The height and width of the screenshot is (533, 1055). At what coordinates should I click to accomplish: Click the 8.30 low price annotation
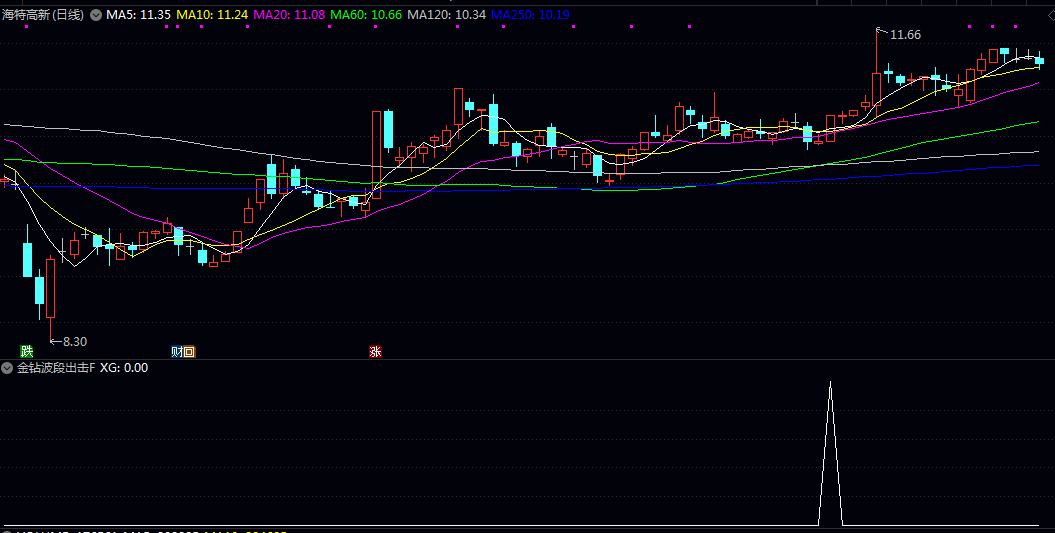(x=75, y=341)
